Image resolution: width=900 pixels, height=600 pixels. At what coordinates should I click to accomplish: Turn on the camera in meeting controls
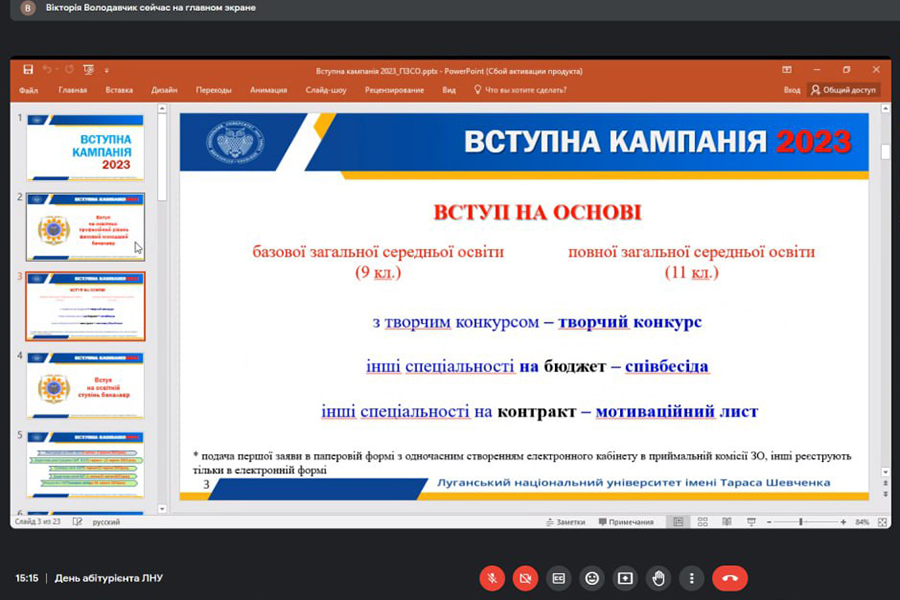tap(525, 578)
